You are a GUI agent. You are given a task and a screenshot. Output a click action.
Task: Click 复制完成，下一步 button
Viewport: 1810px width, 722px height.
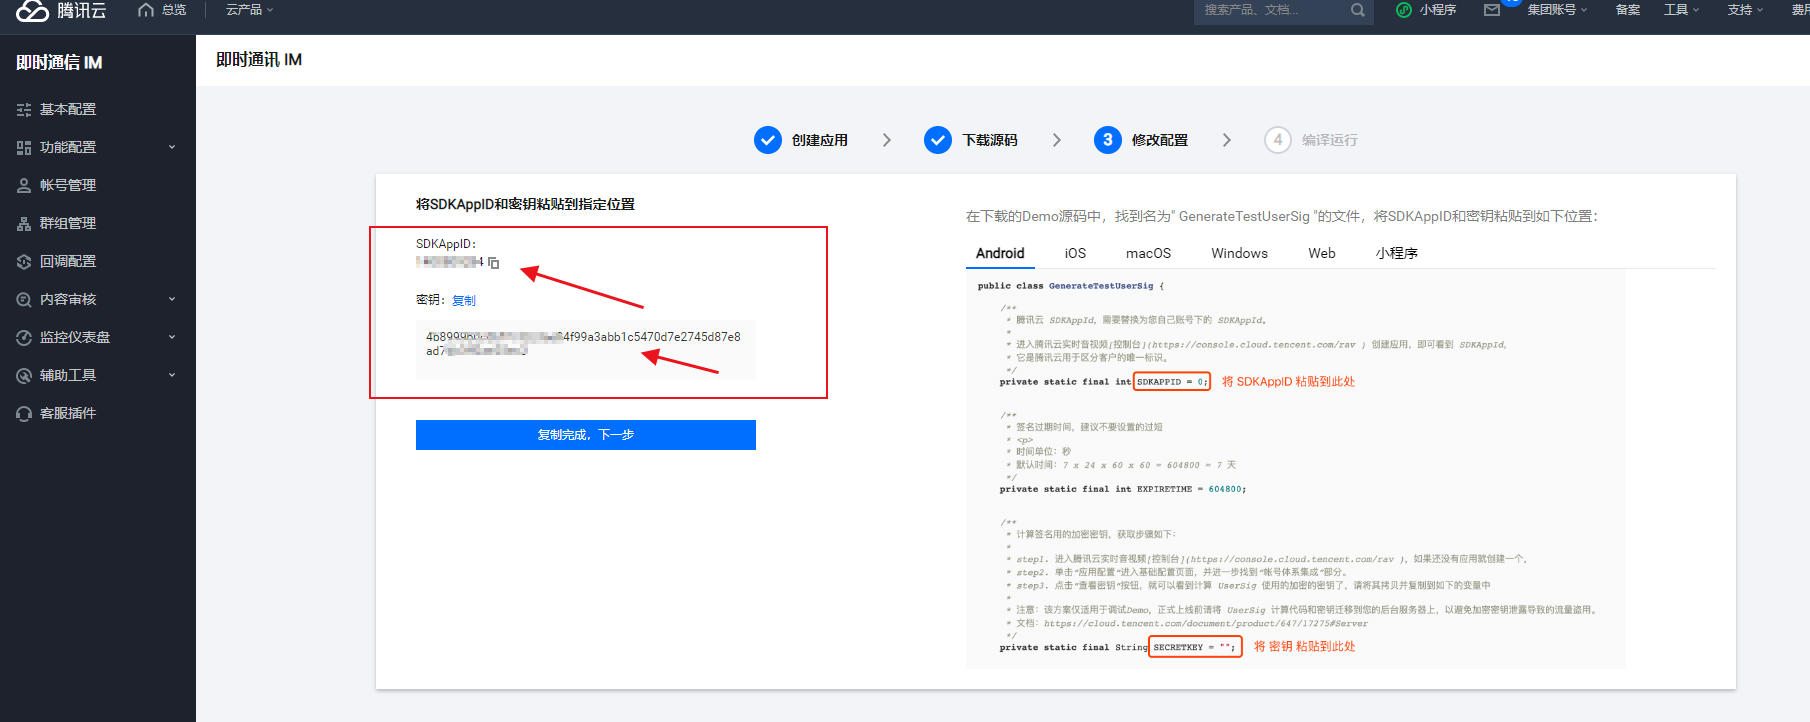click(x=586, y=435)
